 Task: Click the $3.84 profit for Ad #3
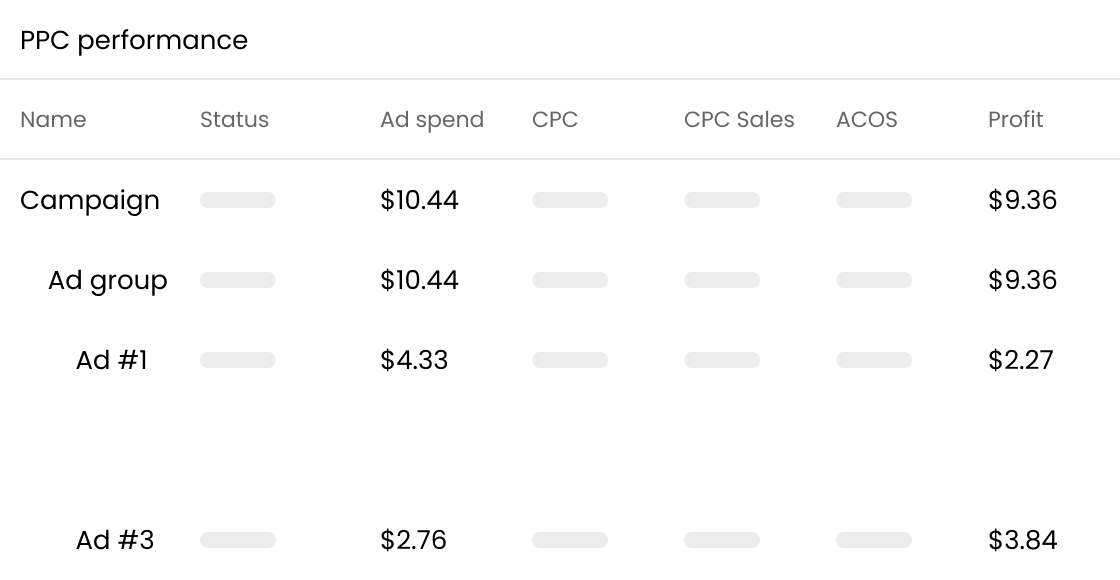click(x=1023, y=540)
